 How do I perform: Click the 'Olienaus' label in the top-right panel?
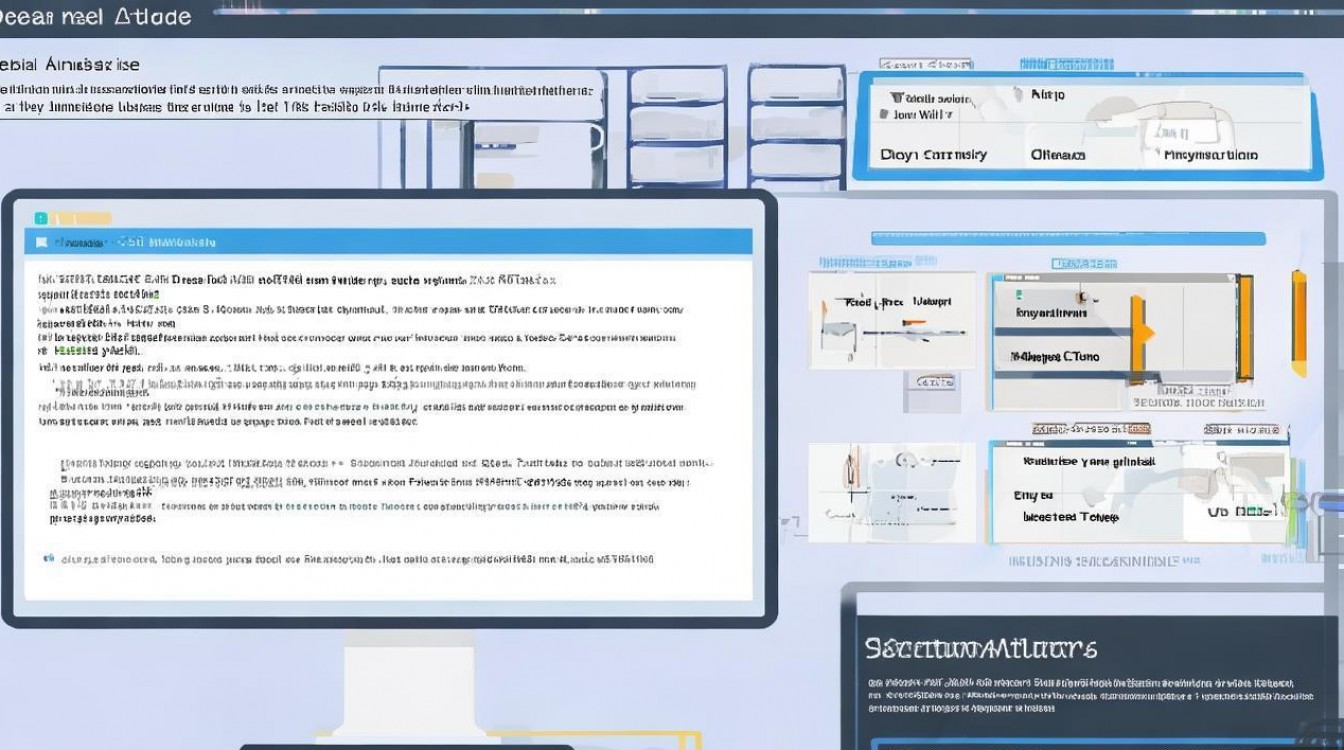tap(1058, 155)
